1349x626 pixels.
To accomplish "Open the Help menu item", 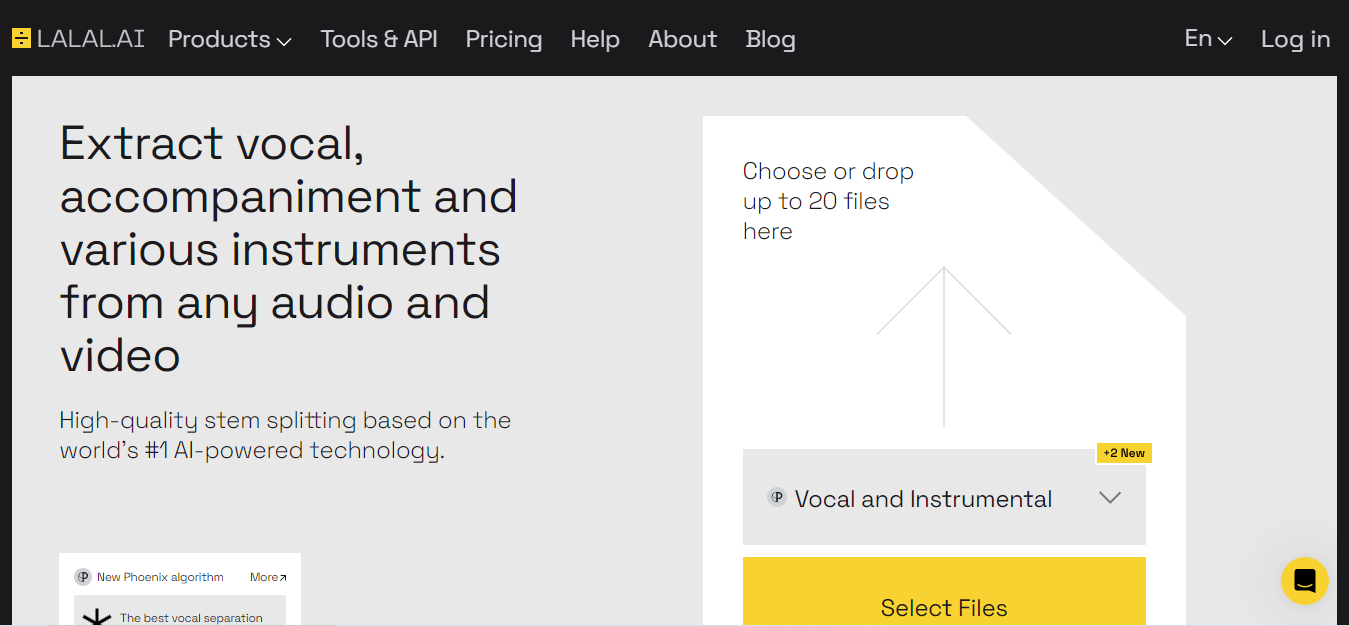I will point(595,39).
